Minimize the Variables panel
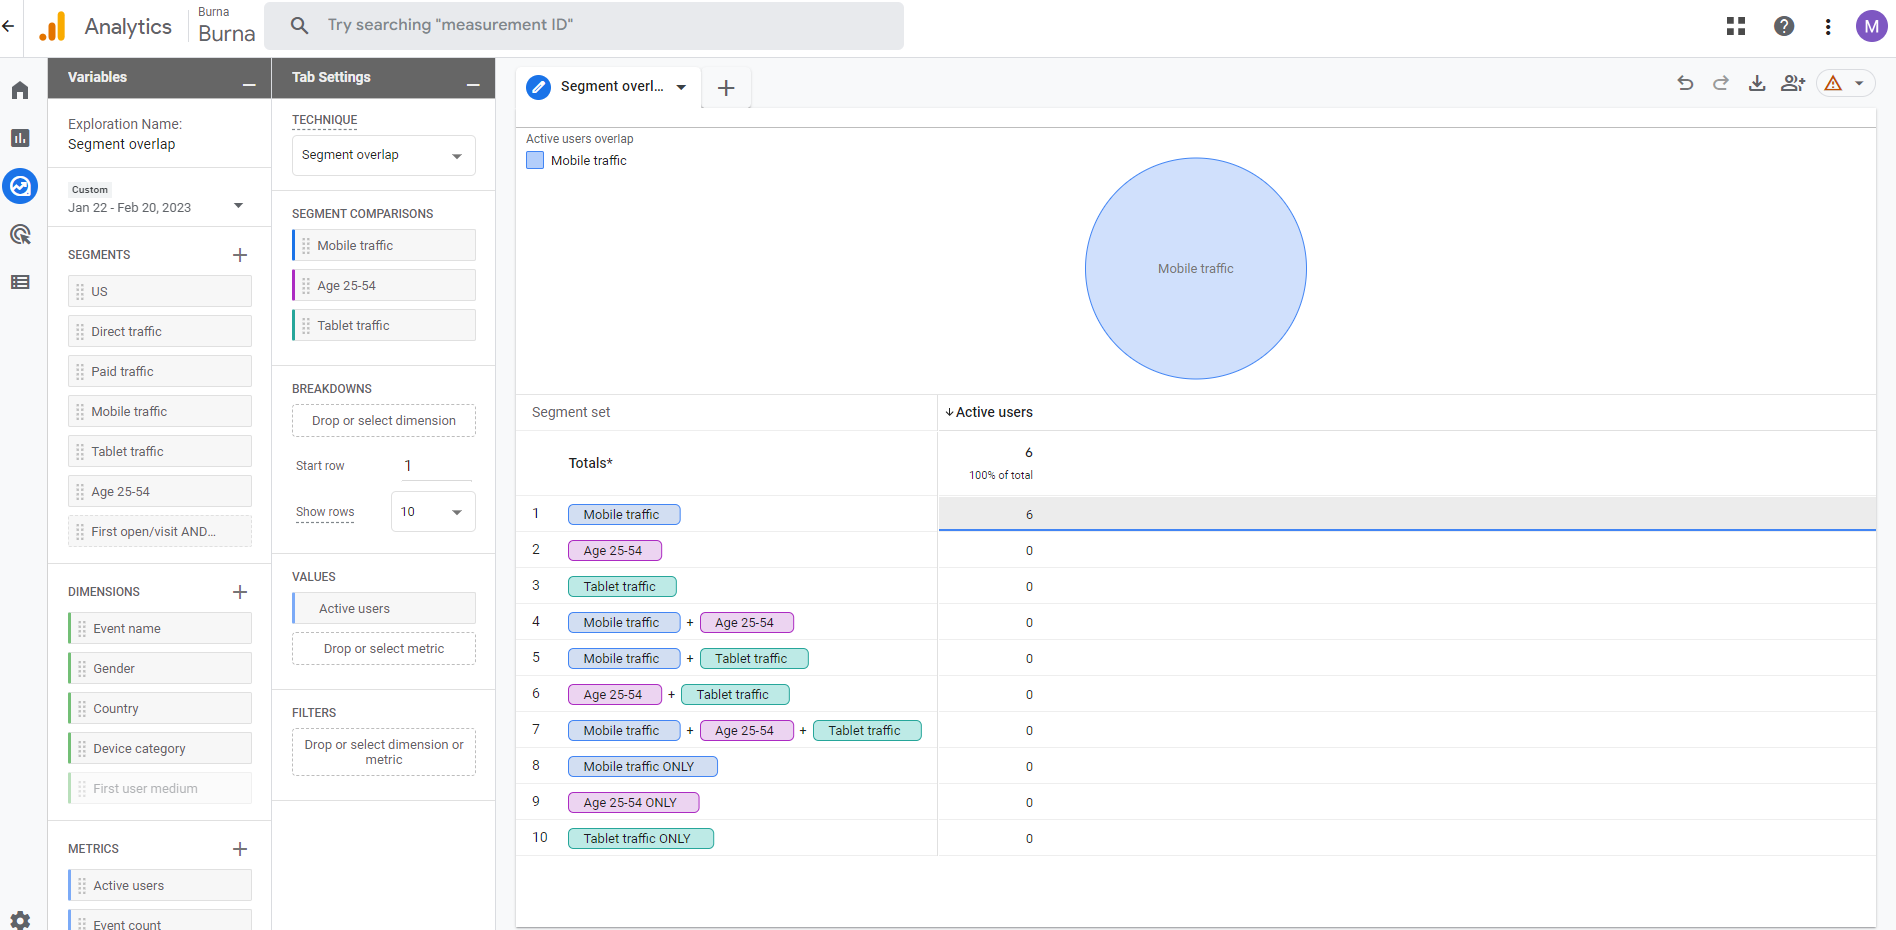 [249, 78]
